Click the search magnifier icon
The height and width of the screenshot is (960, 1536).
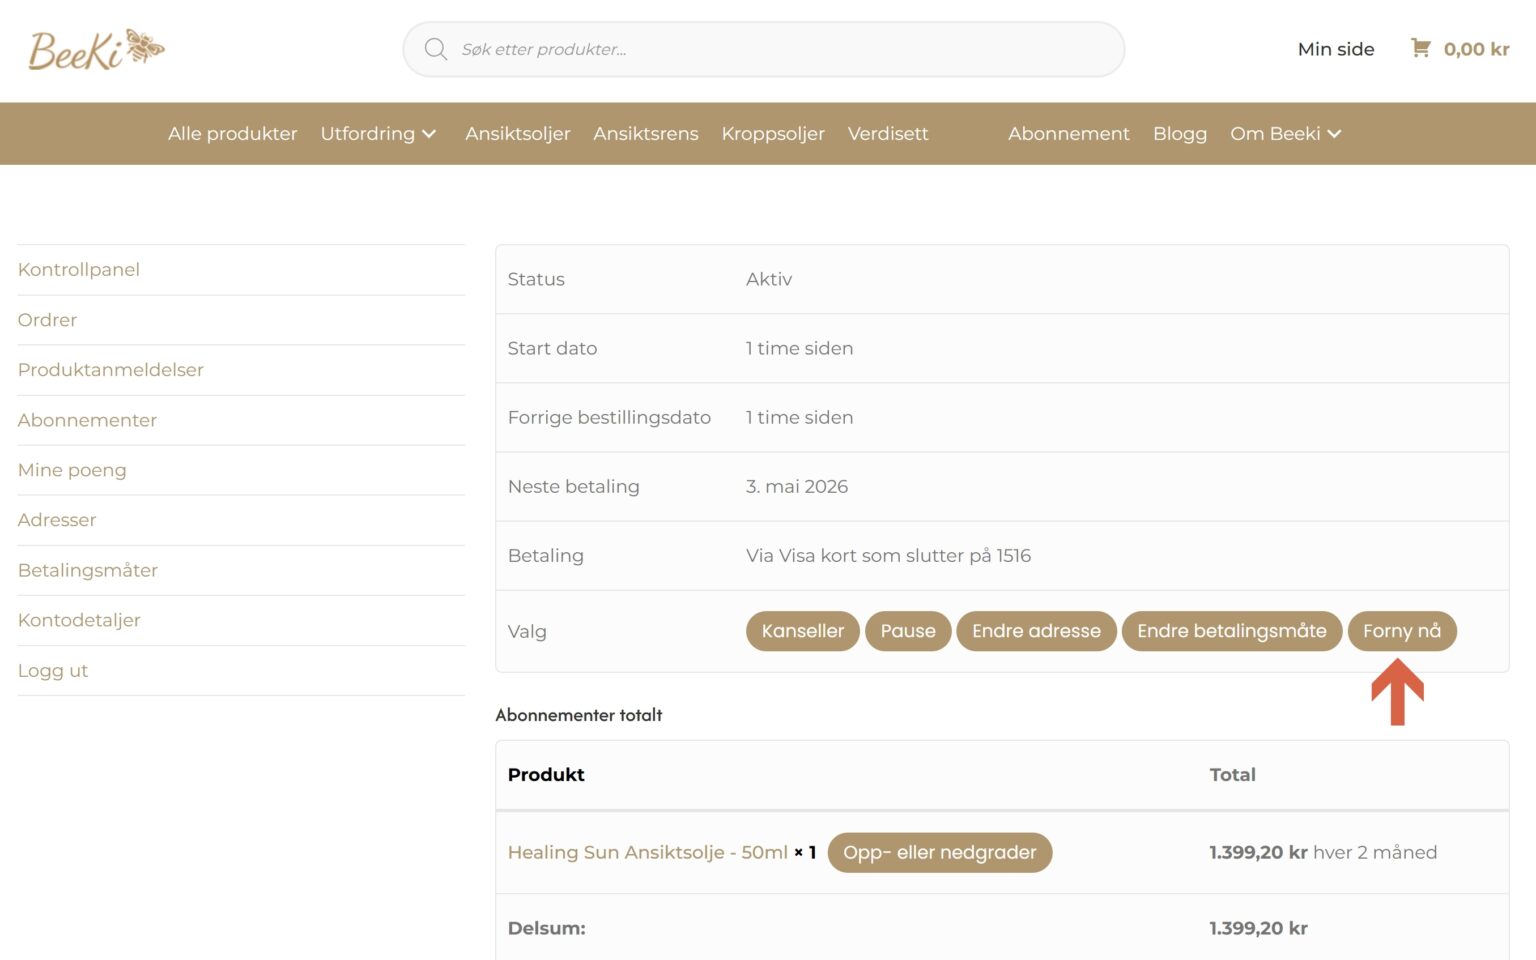[435, 49]
